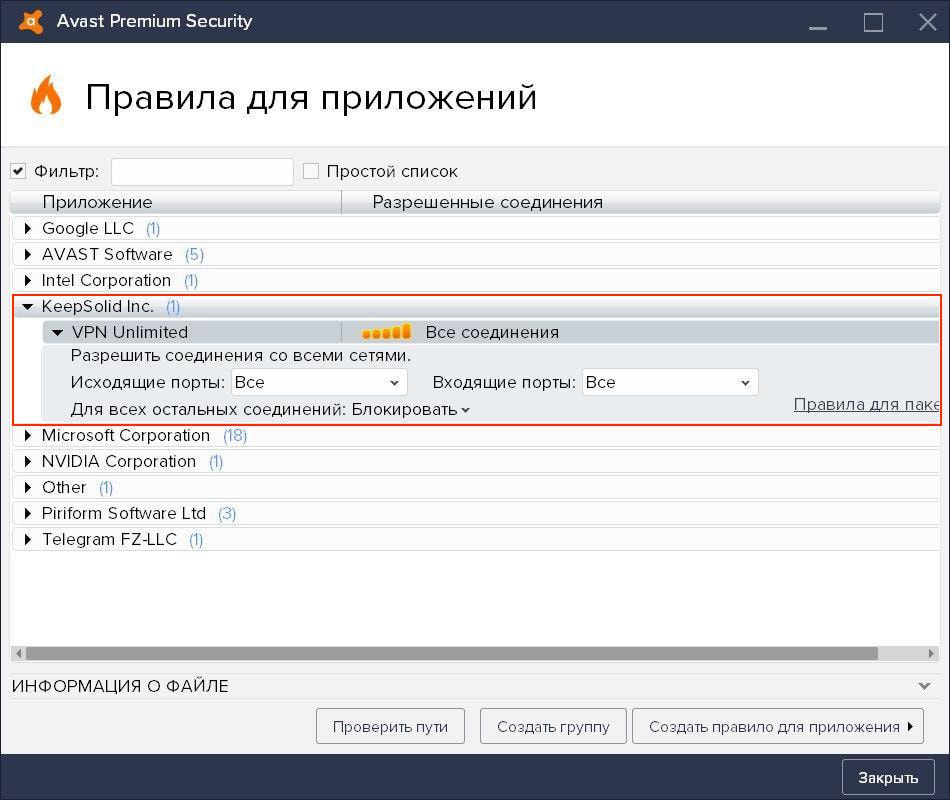Open the Блокировать dropdown for other connections
Viewport: 950px width, 800px height.
coord(411,409)
